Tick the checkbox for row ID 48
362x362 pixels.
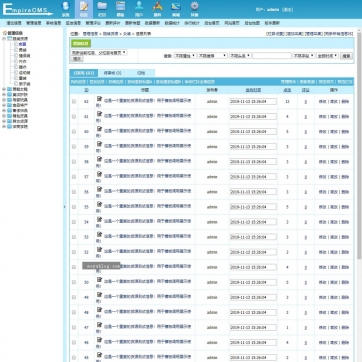coord(74,312)
